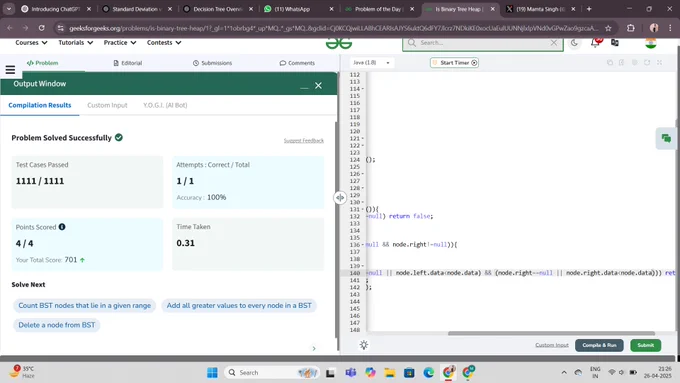The image size is (680, 383).
Task: Open Add all greater values BST problem
Action: click(239, 305)
